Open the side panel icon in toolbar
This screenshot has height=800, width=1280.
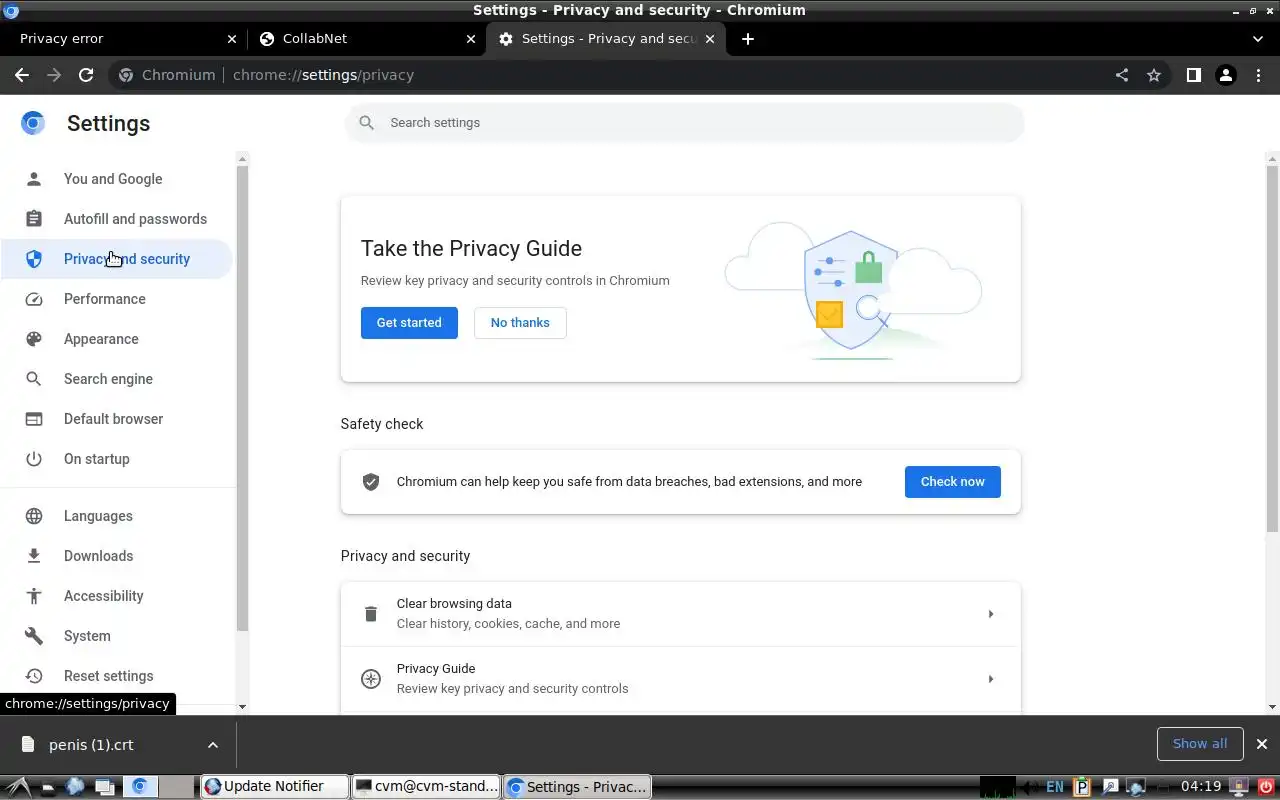1193,75
